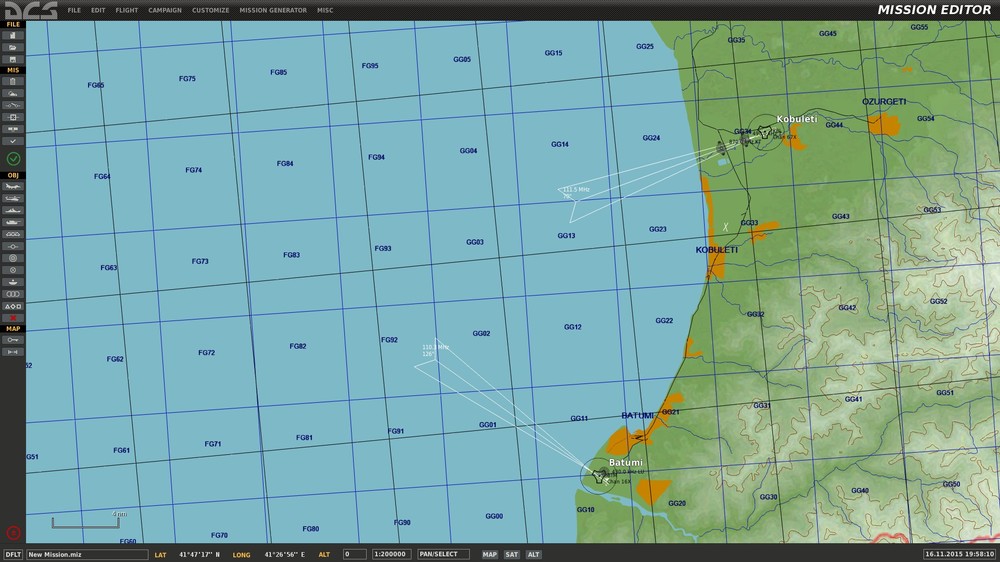Screen dimensions: 1000x562
Task: Click the latitude readout 41°47'17" N
Action: [x=199, y=554]
